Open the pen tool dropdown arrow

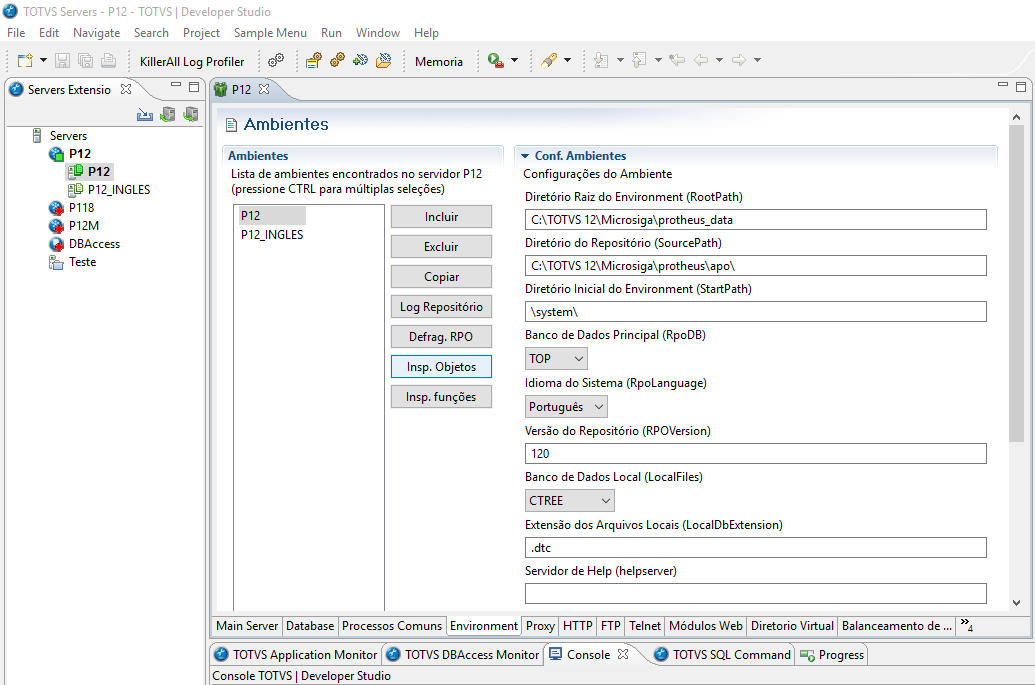(566, 61)
